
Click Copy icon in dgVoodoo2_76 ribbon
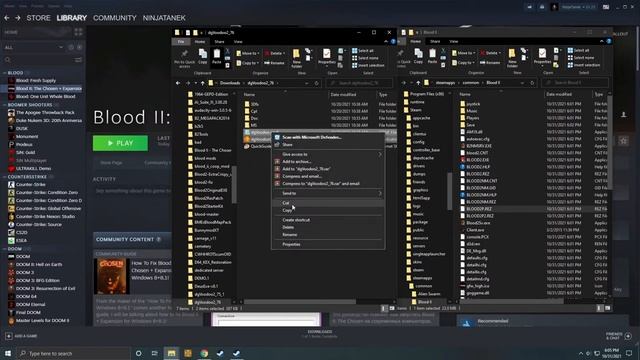(203, 57)
